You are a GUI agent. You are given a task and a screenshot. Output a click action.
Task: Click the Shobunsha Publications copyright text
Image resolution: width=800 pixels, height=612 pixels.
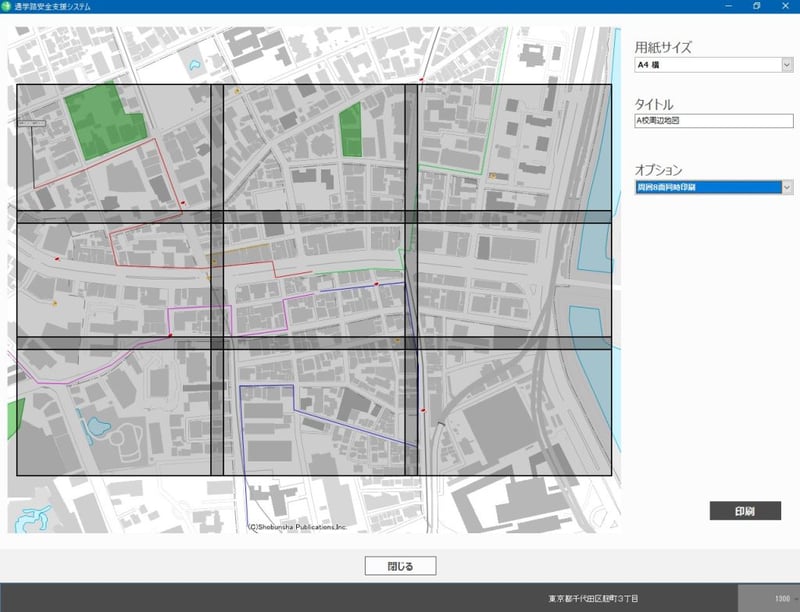click(297, 526)
